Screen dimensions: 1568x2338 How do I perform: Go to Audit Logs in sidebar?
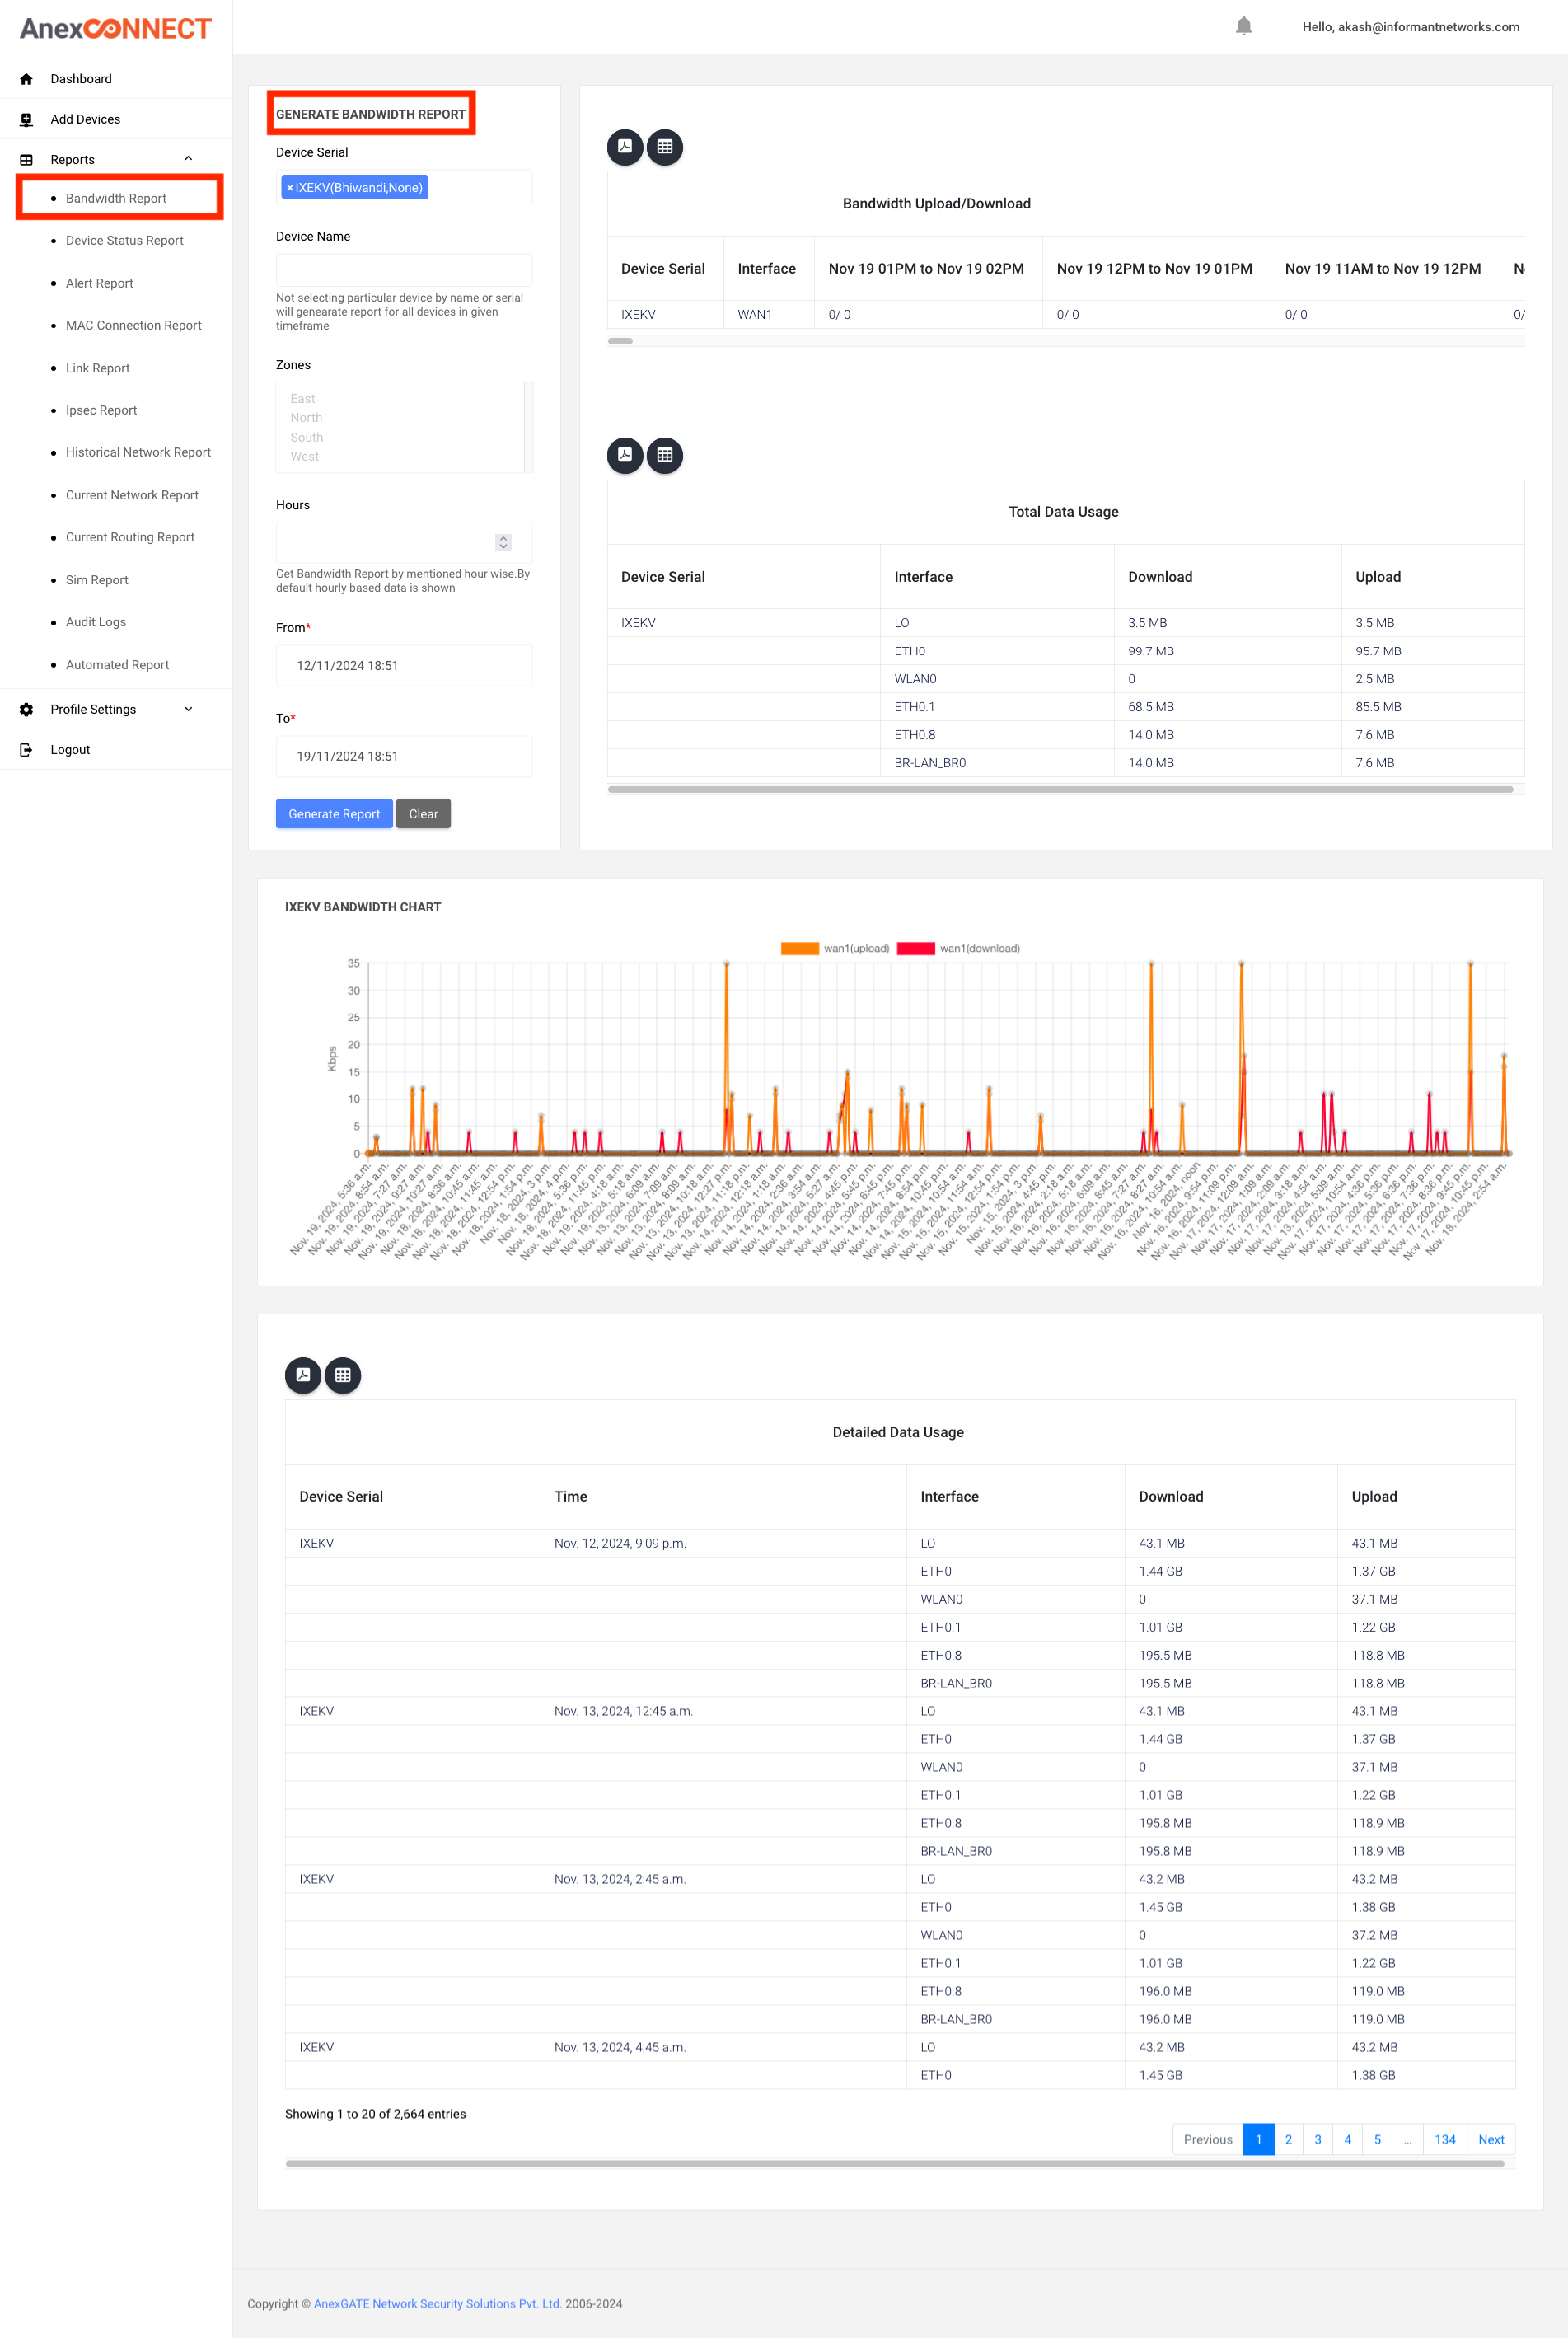pyautogui.click(x=96, y=622)
